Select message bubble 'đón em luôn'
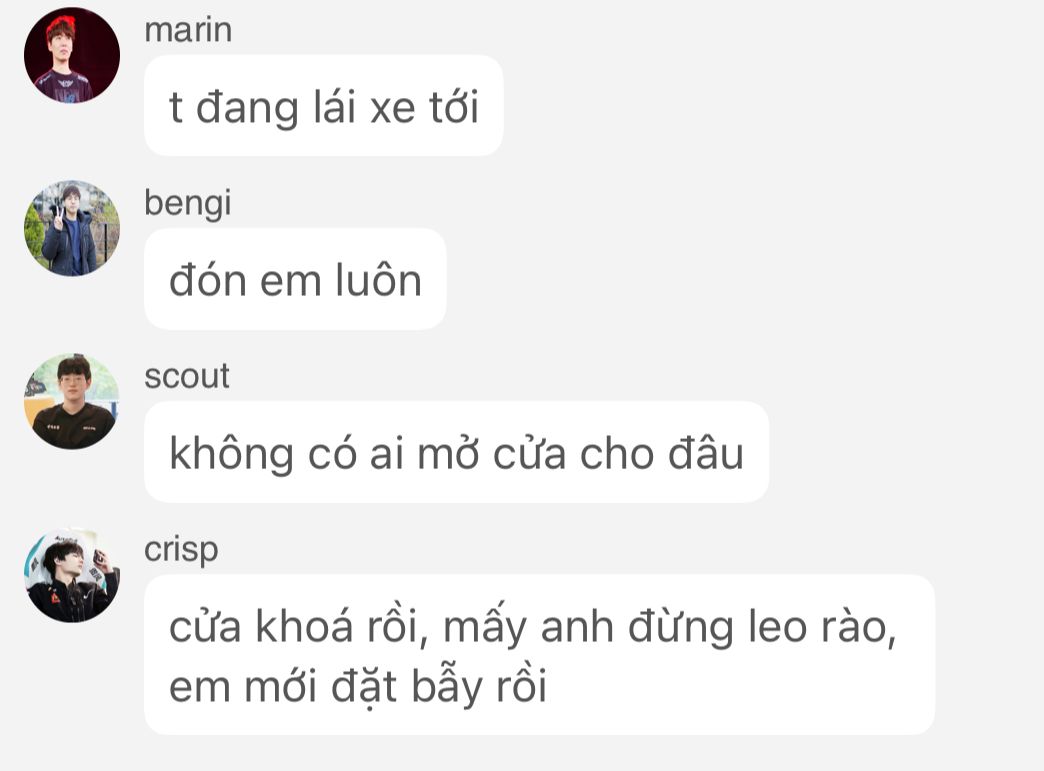Screen dimensions: 1044x771 [x=295, y=279]
